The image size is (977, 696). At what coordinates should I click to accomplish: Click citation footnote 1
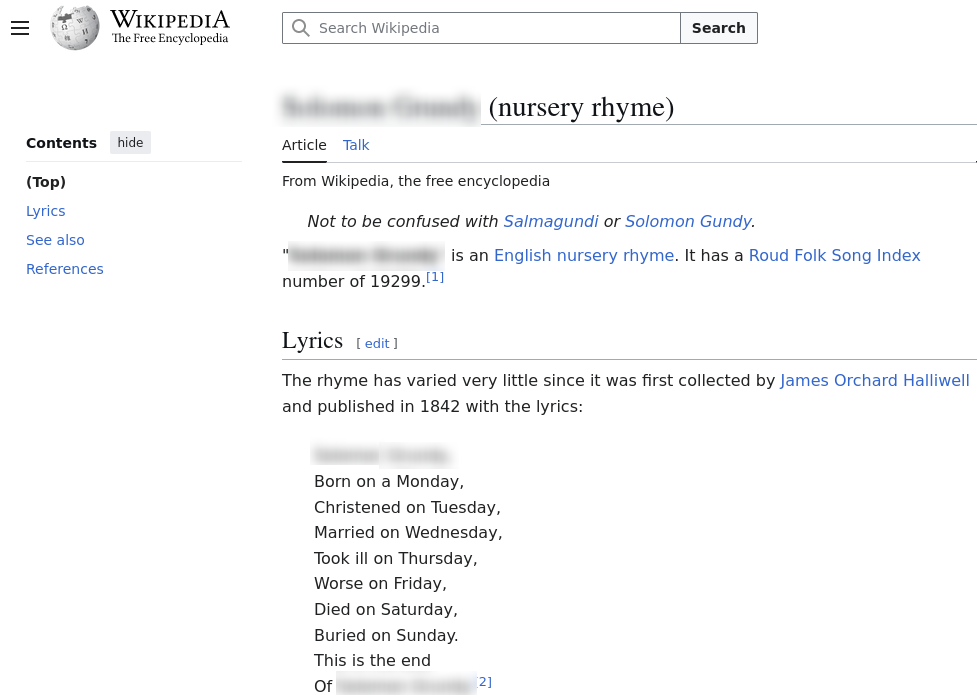pos(435,278)
